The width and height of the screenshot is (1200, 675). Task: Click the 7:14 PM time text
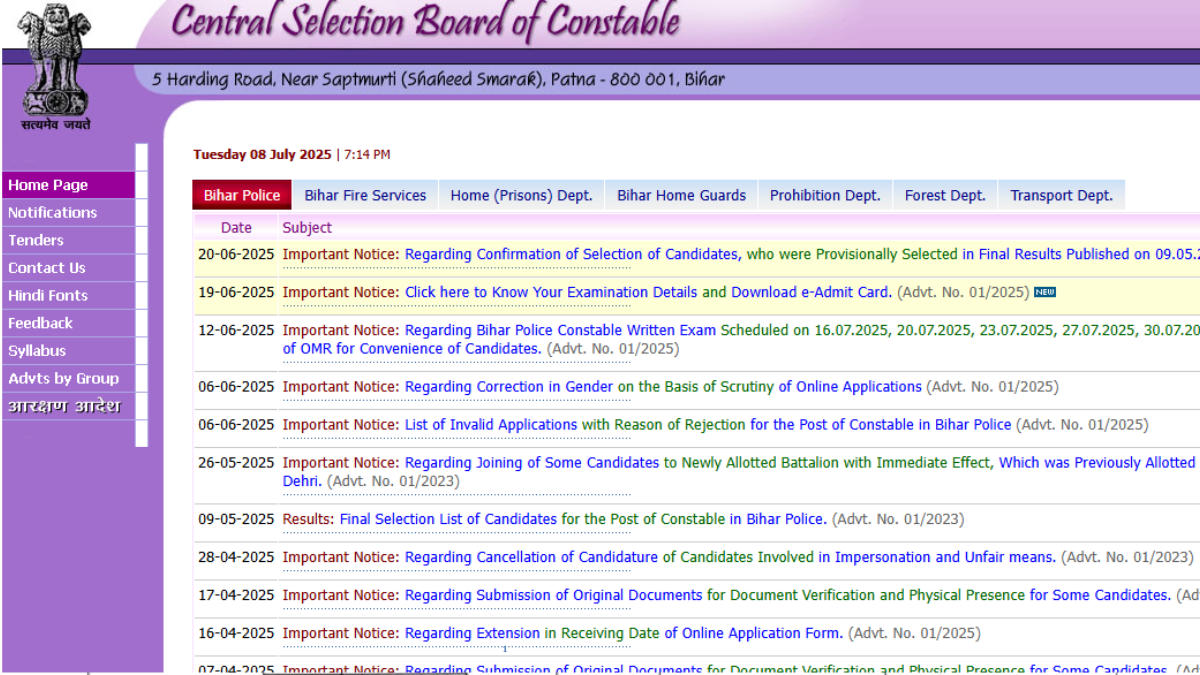(367, 154)
